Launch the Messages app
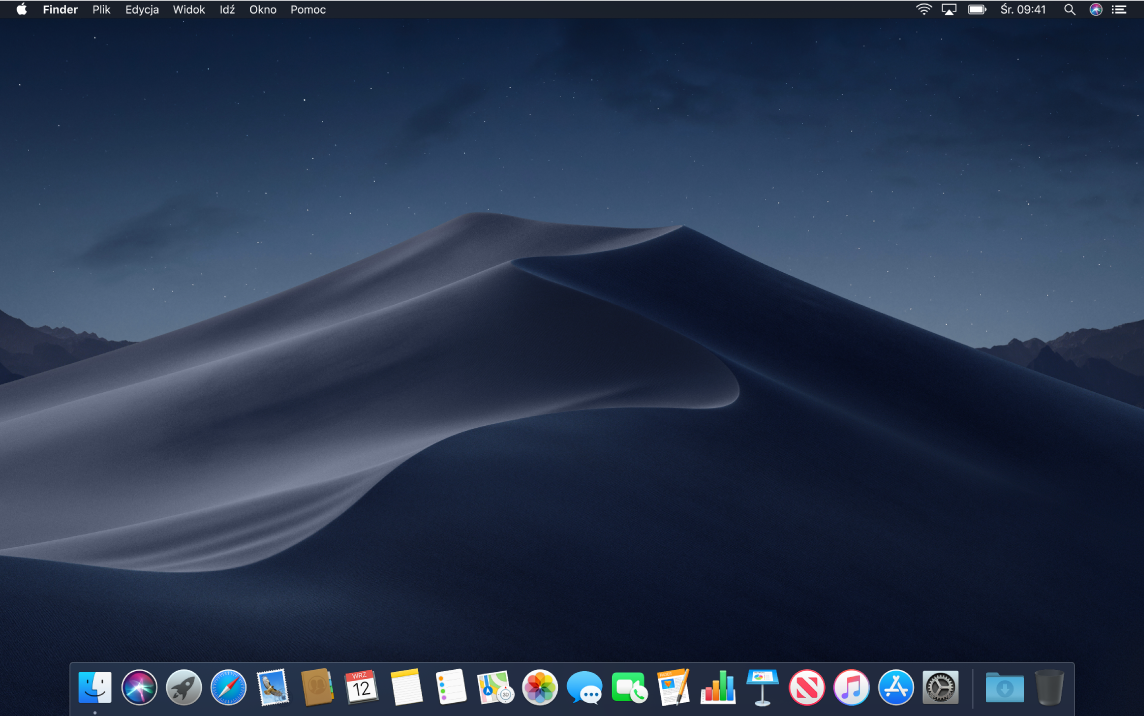Screen dimensions: 1144x716 coord(584,687)
